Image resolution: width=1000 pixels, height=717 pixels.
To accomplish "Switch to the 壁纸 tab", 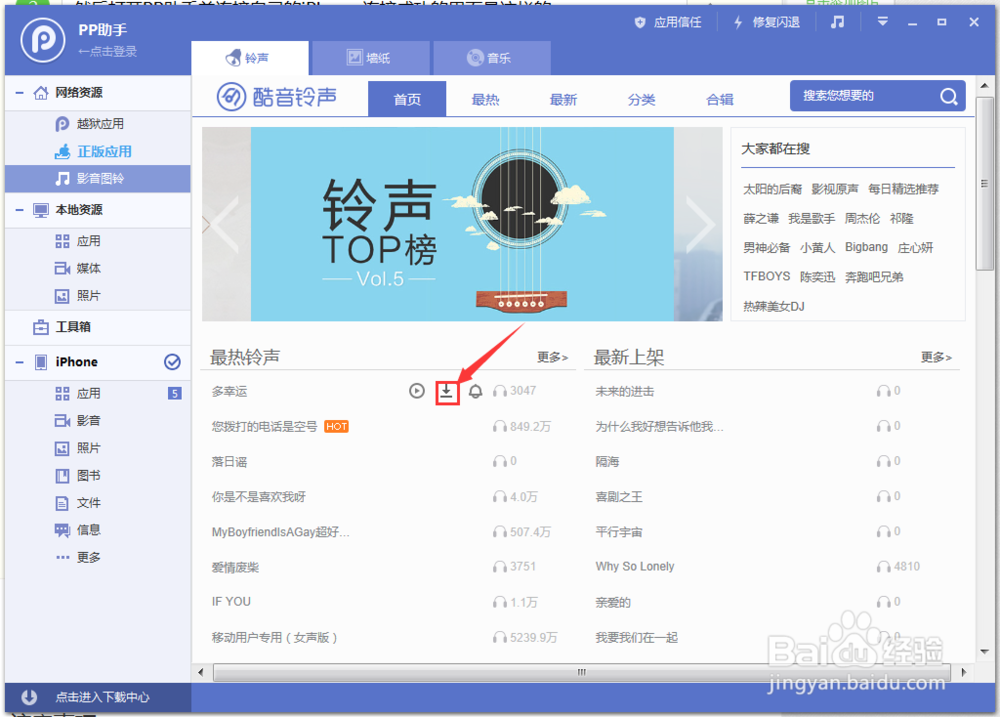I will (x=371, y=58).
